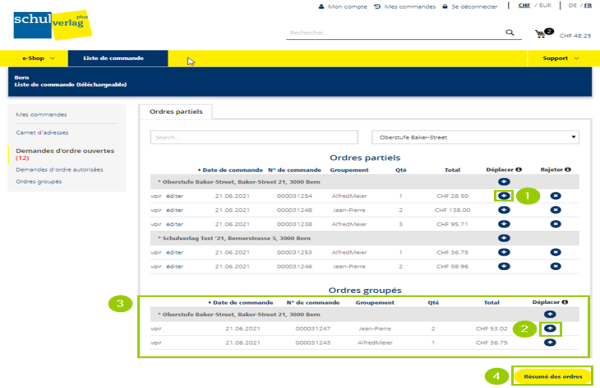The image size is (600, 388).
Task: Reject order 000031246
Action: (x=556, y=266)
